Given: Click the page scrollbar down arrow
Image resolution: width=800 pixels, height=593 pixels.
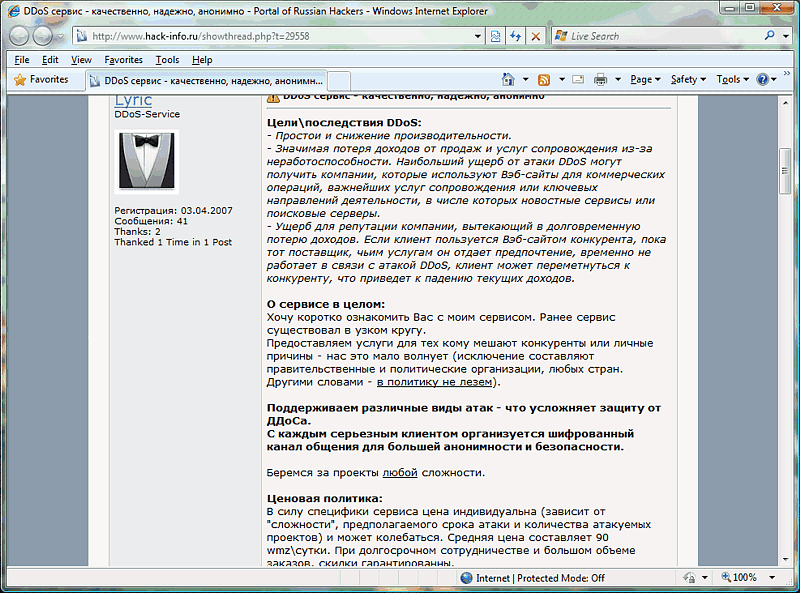Looking at the screenshot, I should [785, 559].
